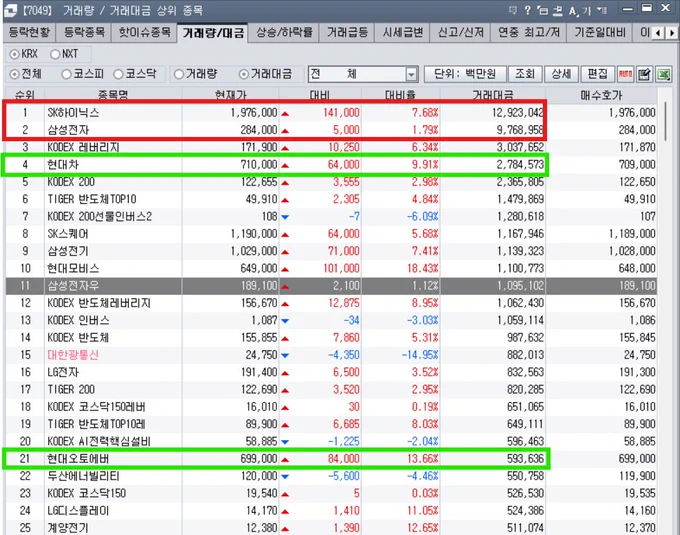
Task: Select the 코스닥 radio button
Action: pos(118,75)
